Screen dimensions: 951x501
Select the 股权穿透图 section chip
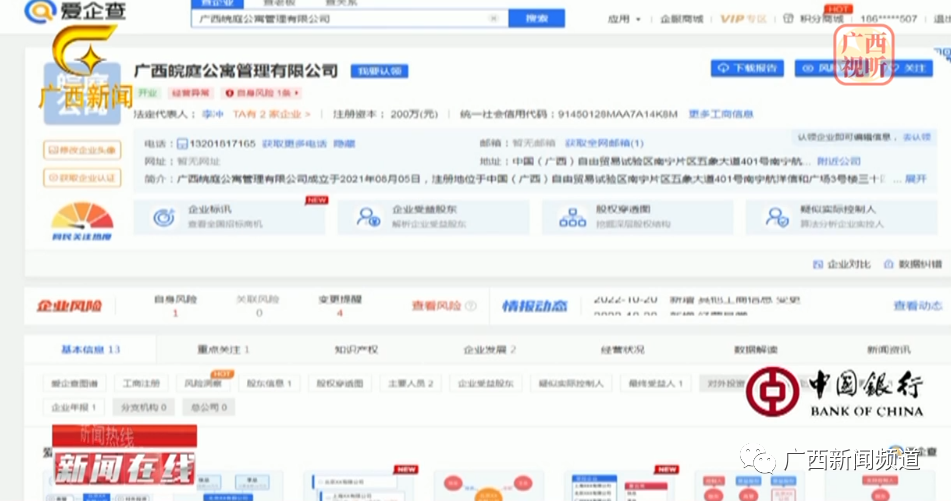point(340,383)
